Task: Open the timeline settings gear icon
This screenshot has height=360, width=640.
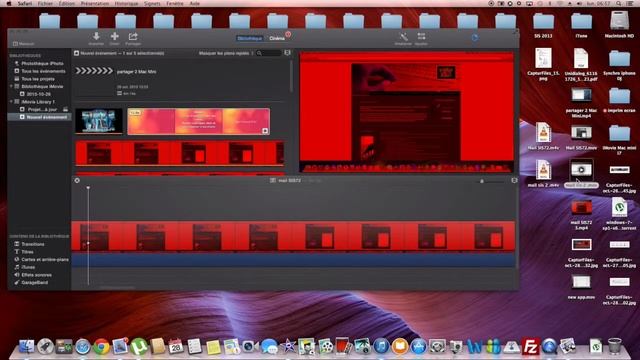Action: [x=77, y=180]
